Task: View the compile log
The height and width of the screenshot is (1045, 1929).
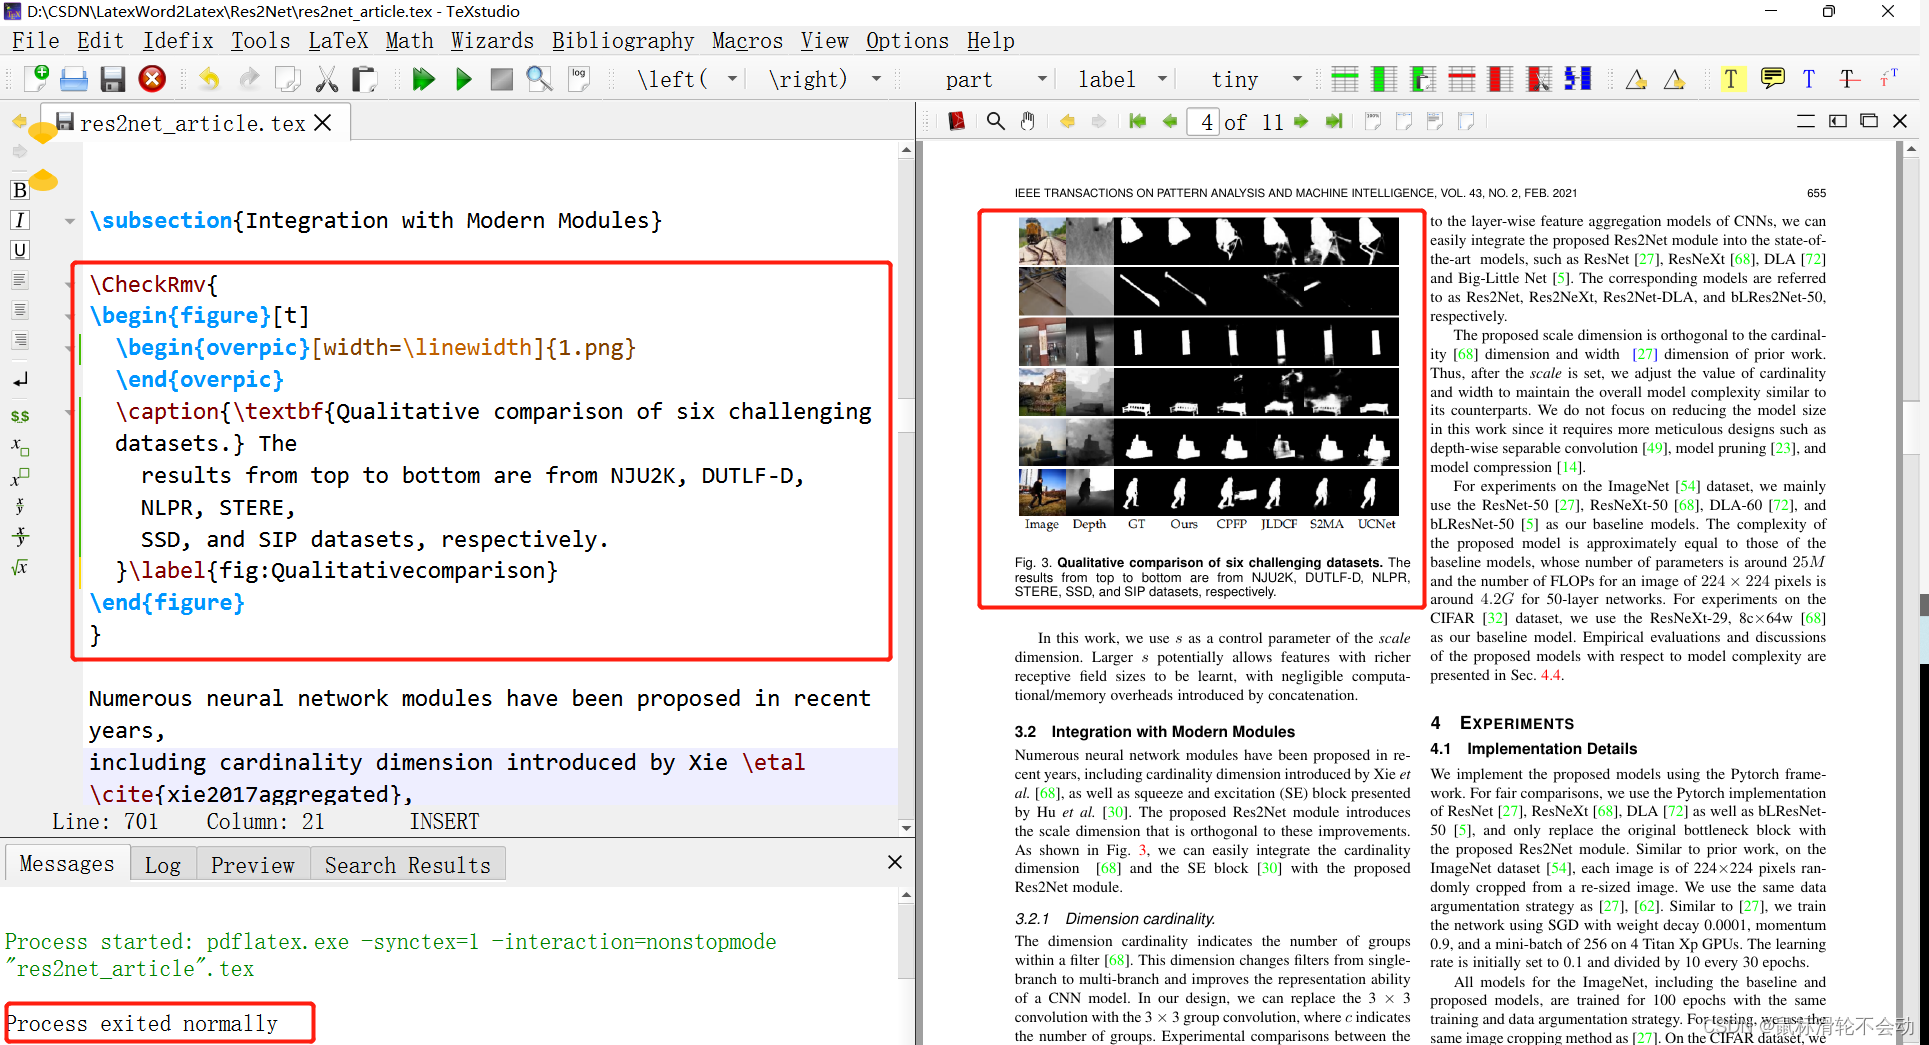Action: pyautogui.click(x=579, y=79)
